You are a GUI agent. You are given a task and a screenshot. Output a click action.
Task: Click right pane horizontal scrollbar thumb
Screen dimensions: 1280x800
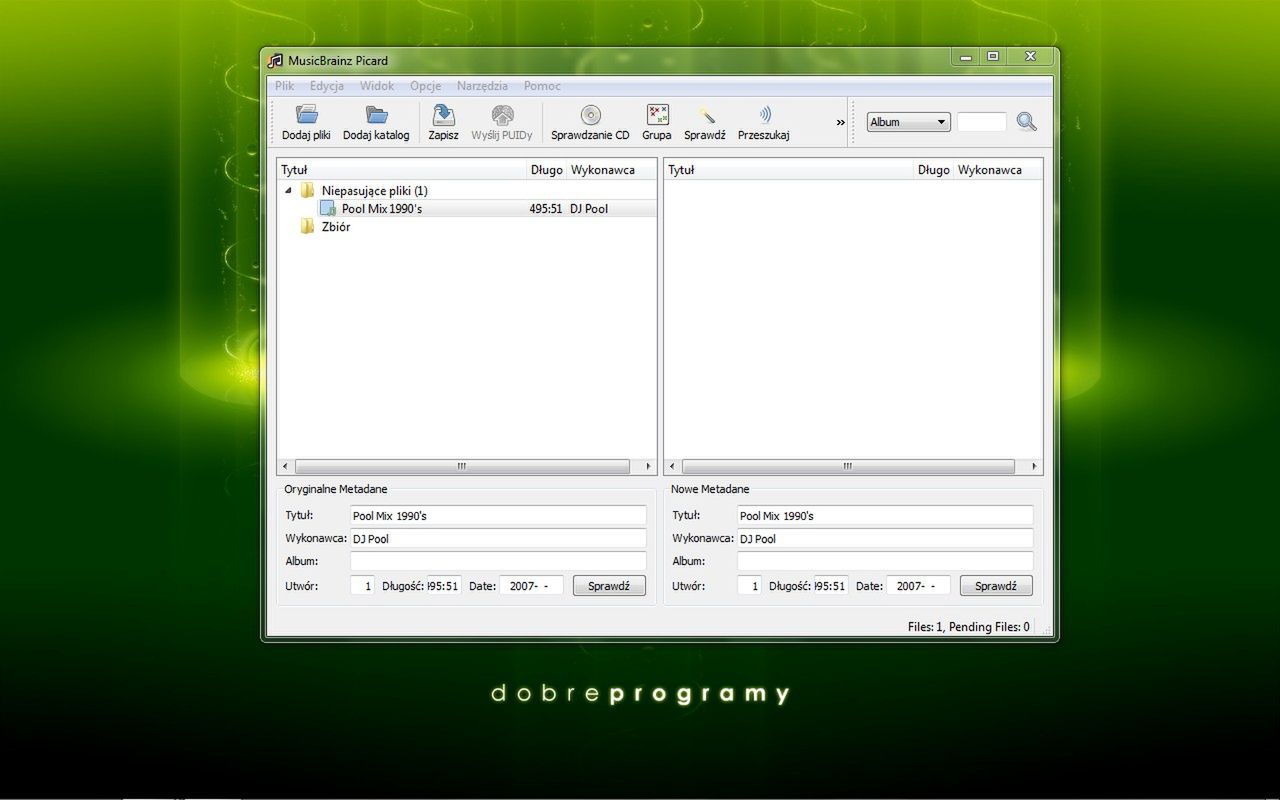click(x=848, y=466)
